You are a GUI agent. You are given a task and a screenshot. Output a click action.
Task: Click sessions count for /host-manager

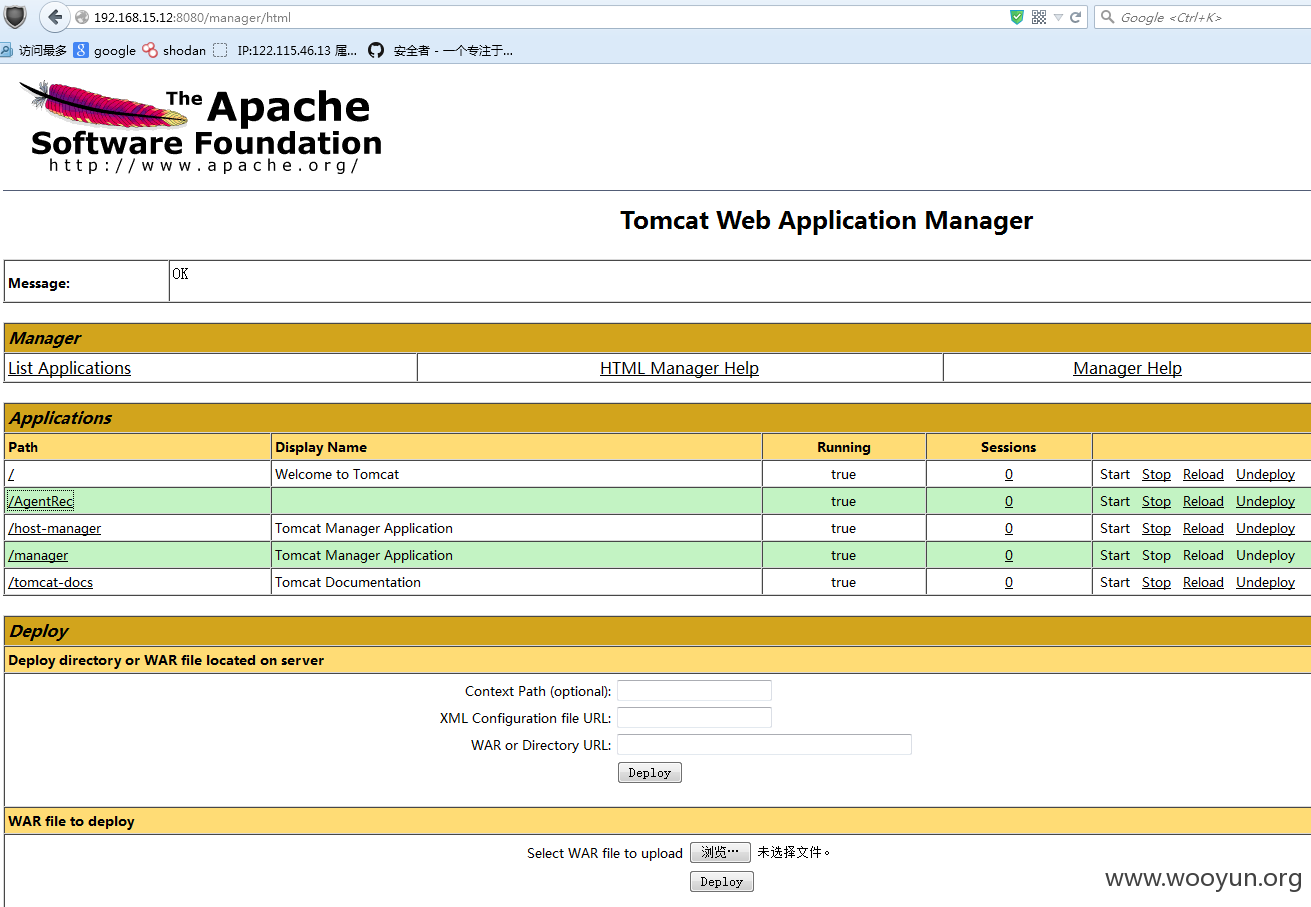click(x=1009, y=528)
